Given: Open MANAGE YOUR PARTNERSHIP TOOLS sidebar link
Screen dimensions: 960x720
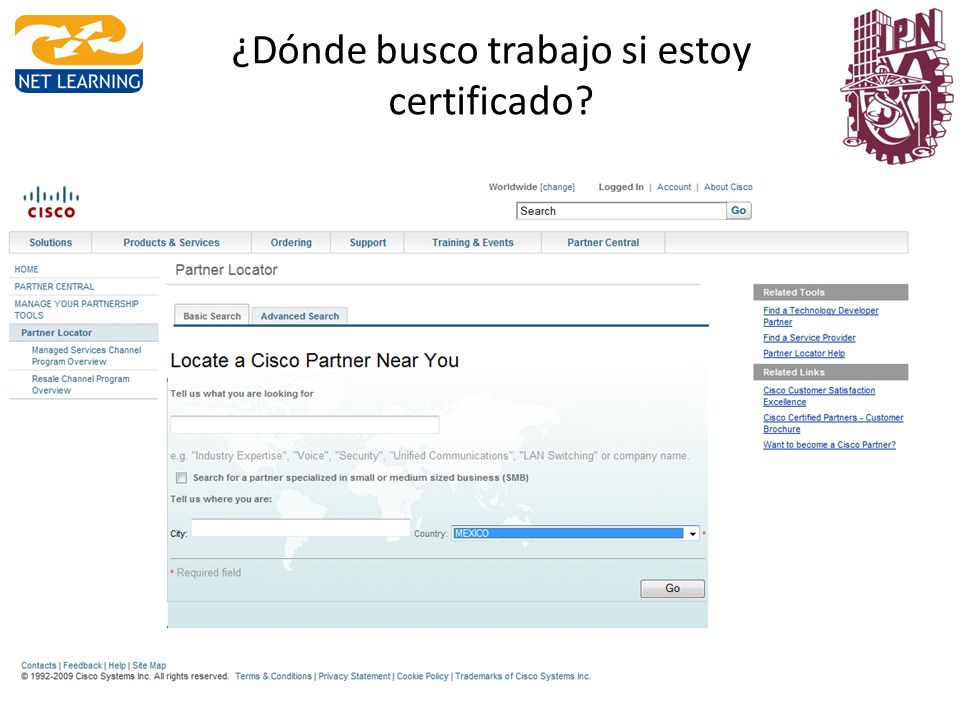Looking at the screenshot, I should coord(77,309).
